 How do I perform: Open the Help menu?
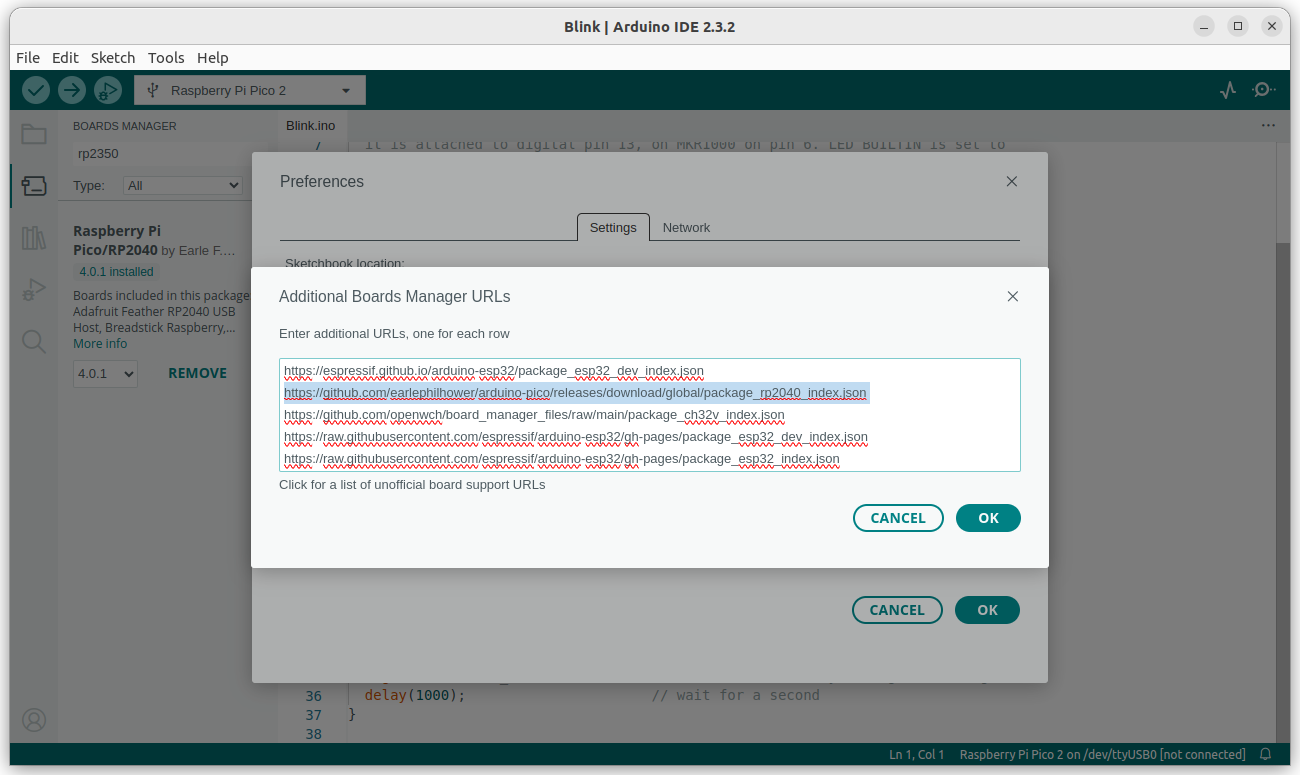click(x=213, y=58)
